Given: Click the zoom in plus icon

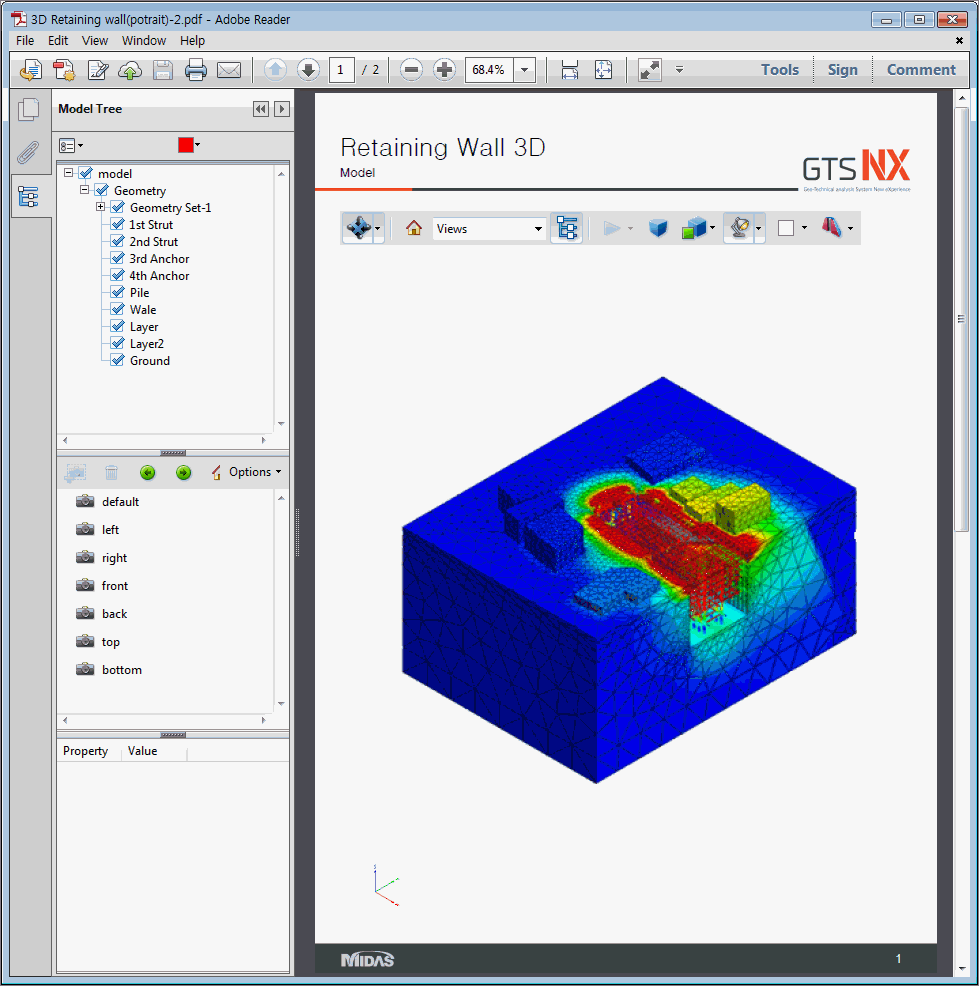Looking at the screenshot, I should point(445,70).
